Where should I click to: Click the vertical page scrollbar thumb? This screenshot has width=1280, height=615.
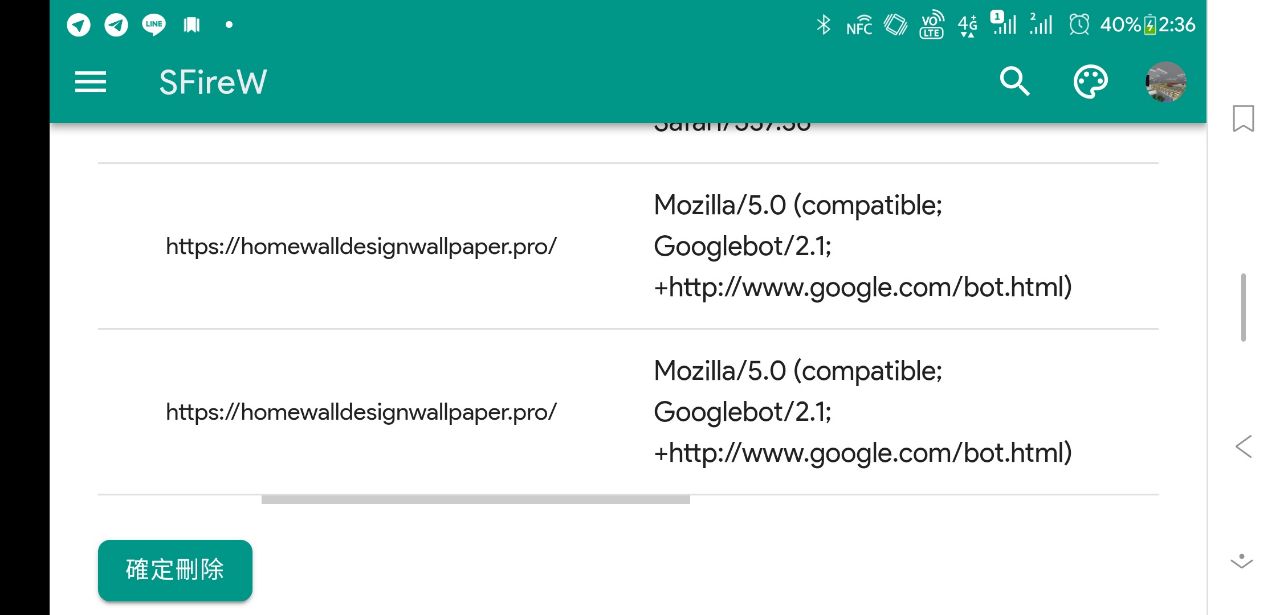(x=1244, y=307)
